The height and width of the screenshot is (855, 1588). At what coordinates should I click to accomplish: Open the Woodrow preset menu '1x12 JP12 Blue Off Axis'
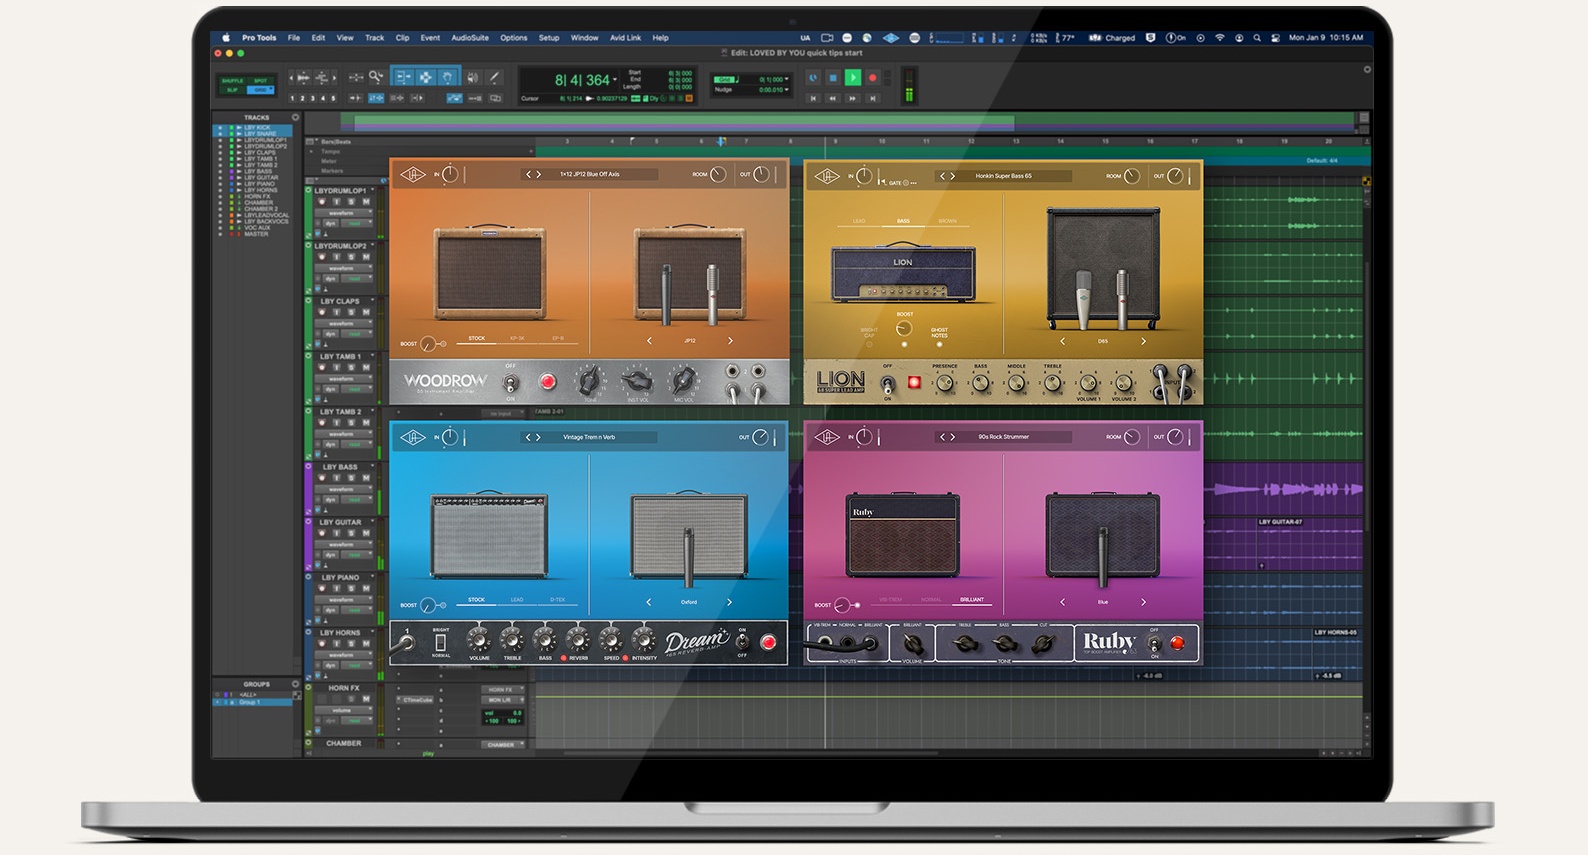pos(590,174)
